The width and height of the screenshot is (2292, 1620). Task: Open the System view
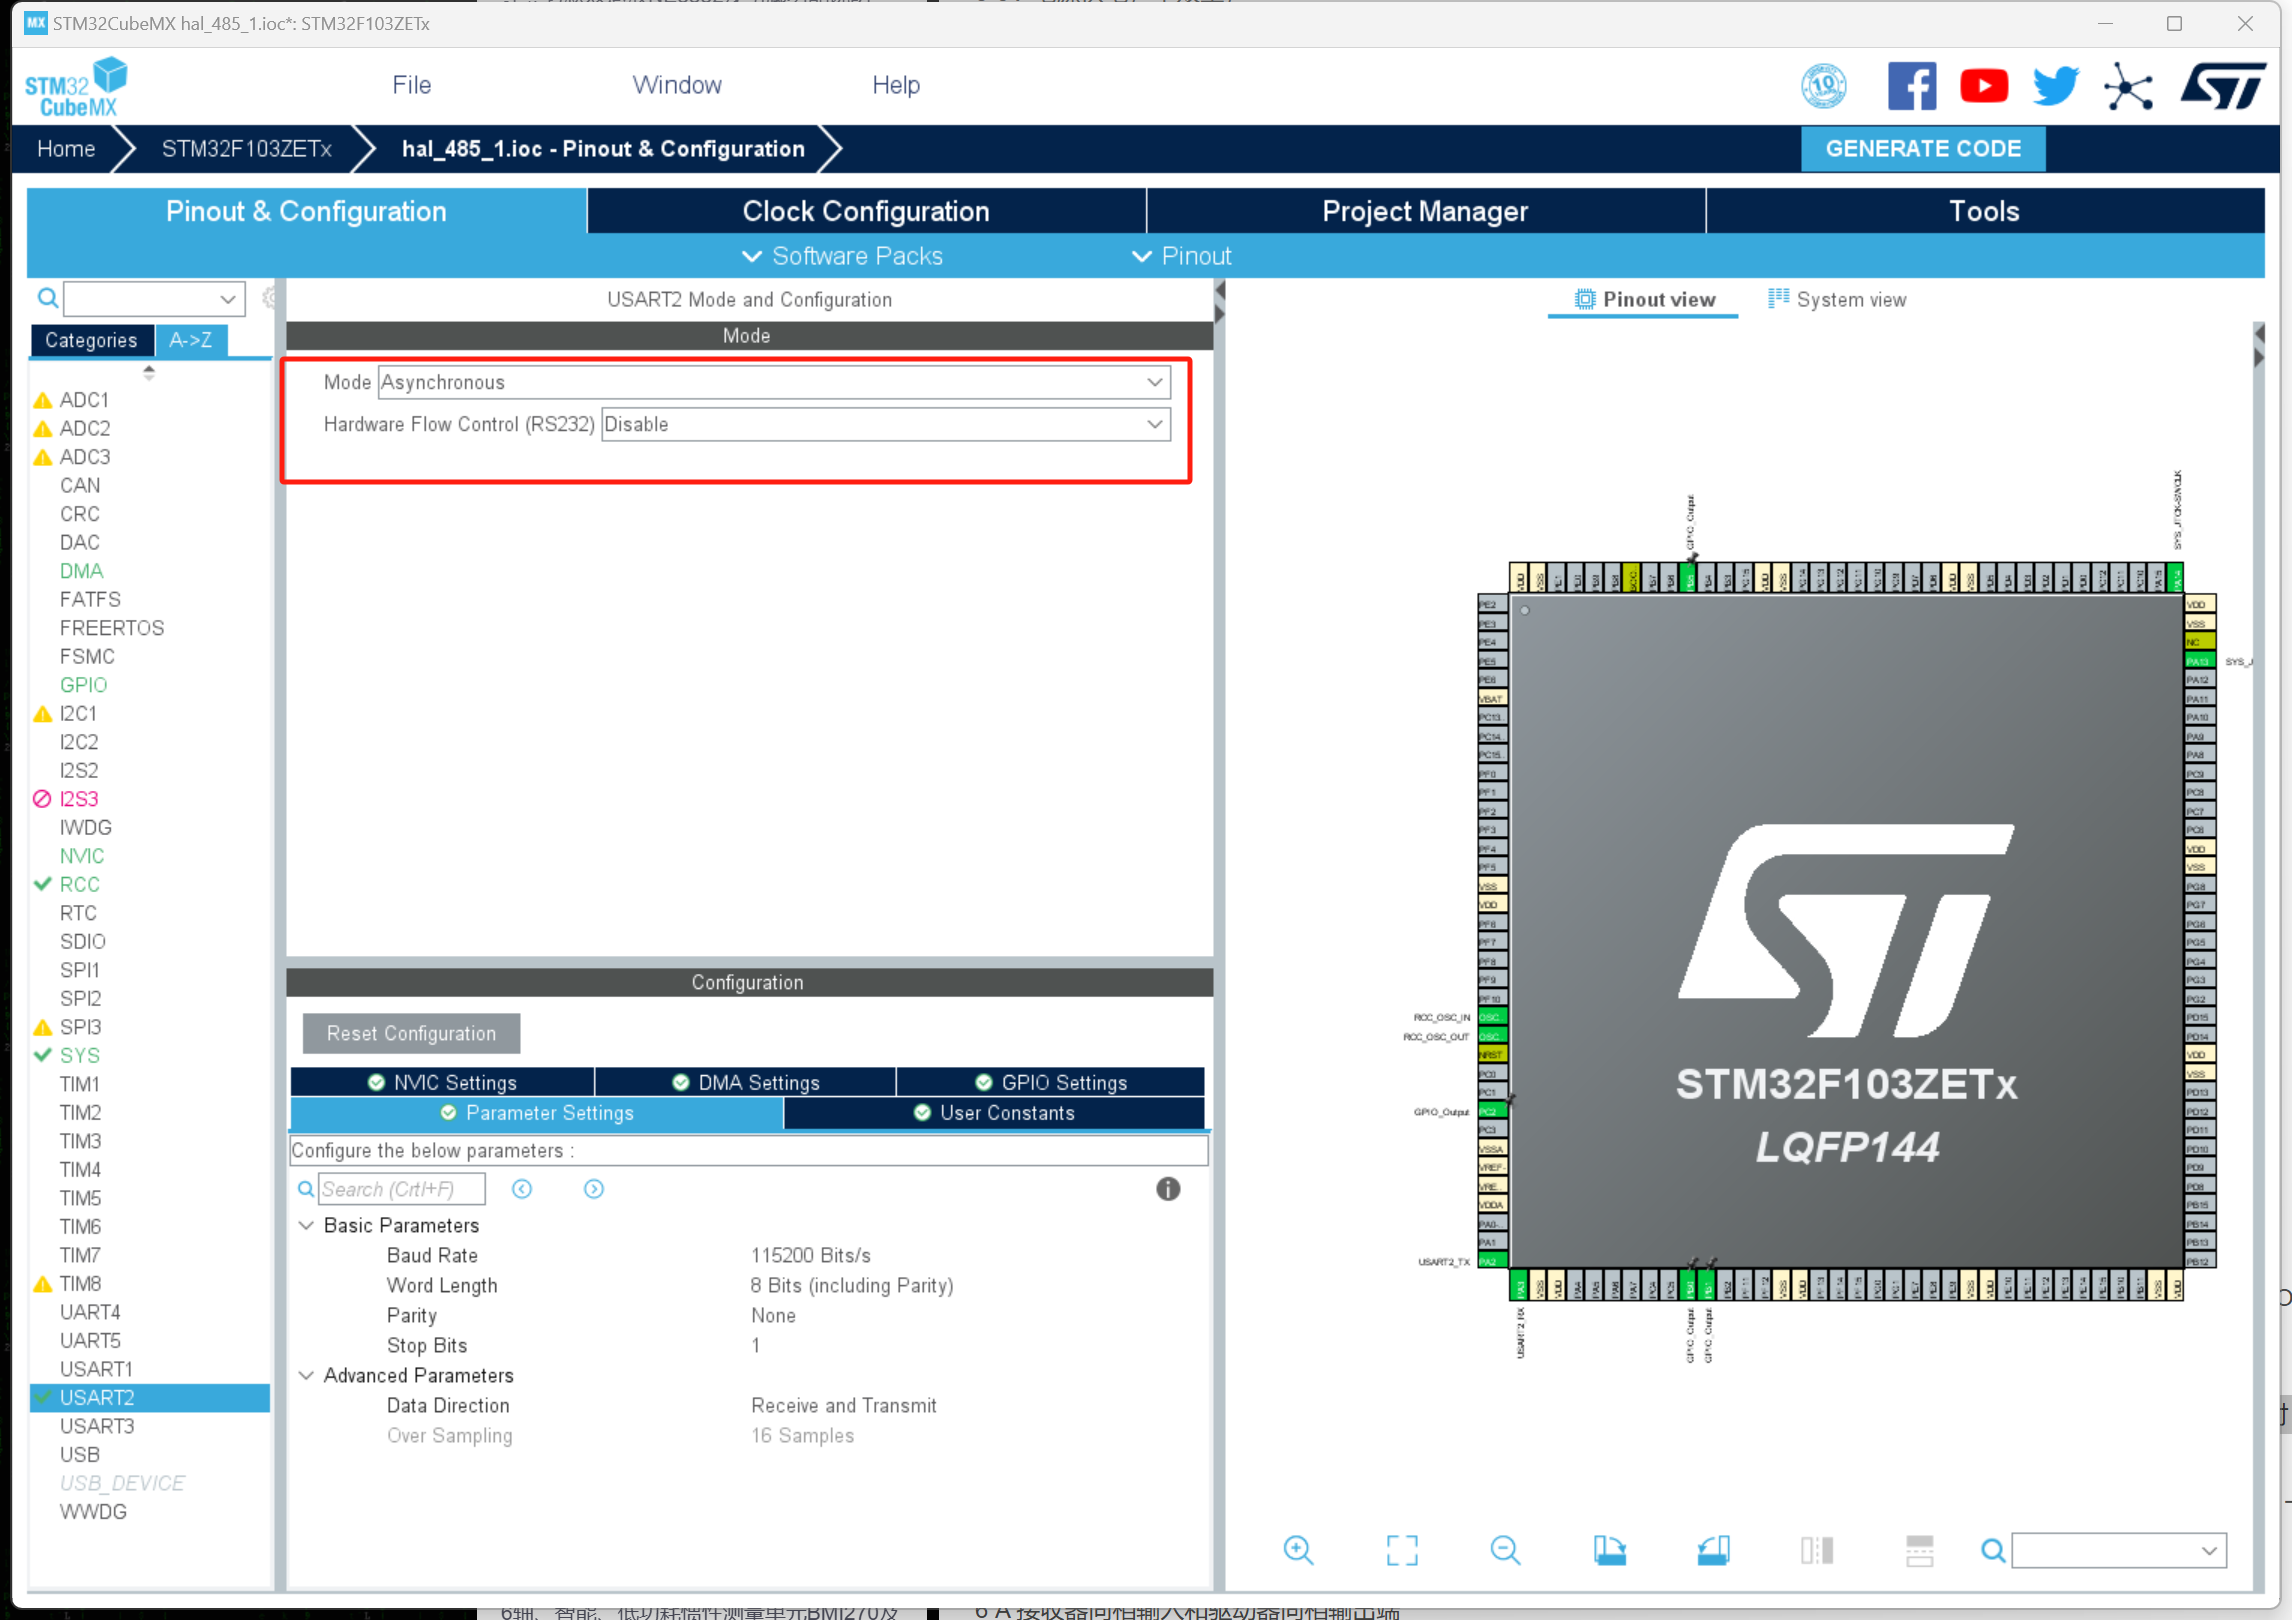point(1837,299)
